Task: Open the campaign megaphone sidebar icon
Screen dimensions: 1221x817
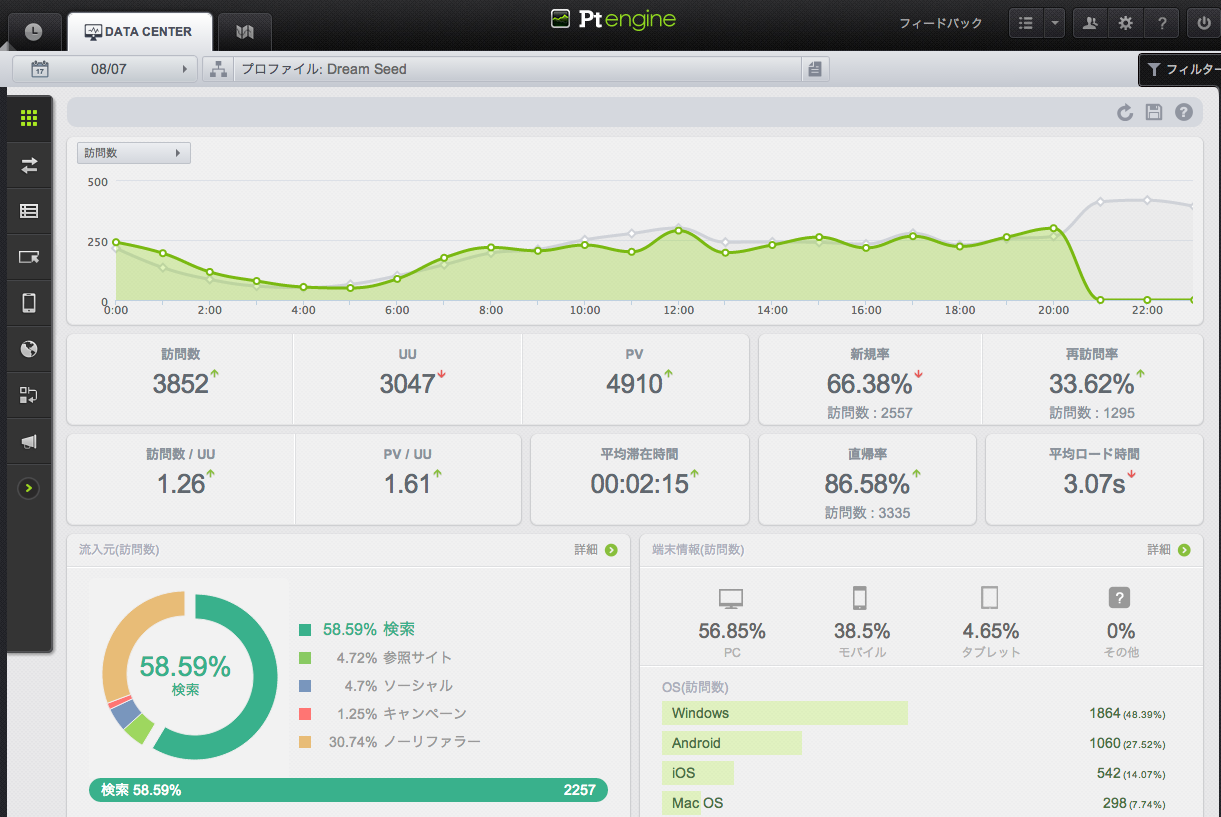Action: click(29, 441)
